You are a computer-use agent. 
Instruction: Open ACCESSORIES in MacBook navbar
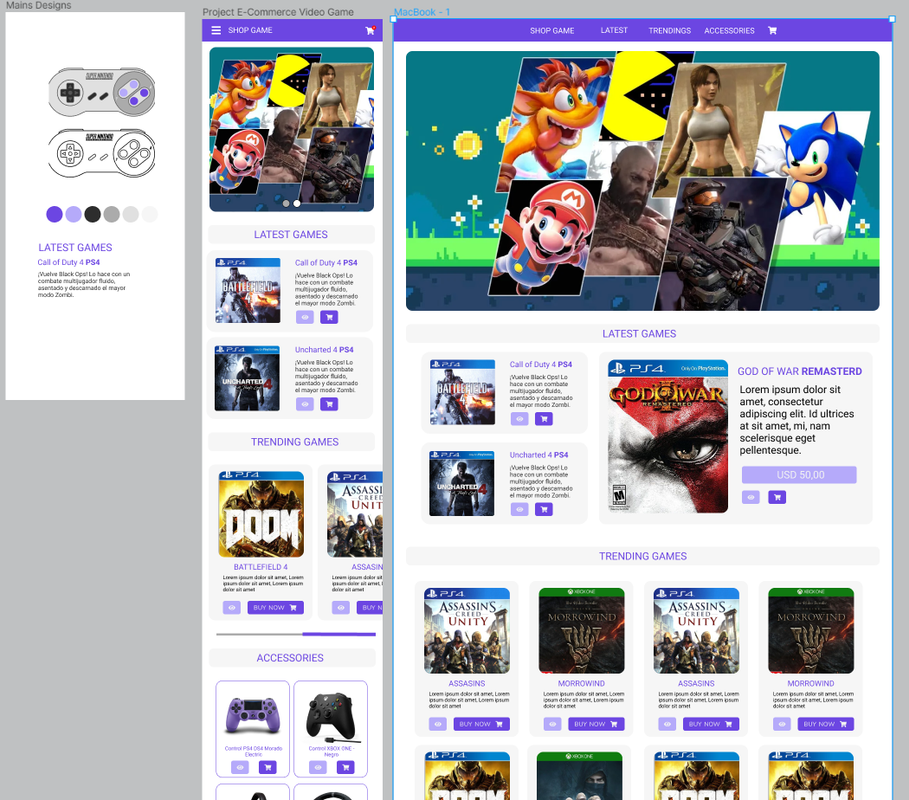[x=729, y=31]
